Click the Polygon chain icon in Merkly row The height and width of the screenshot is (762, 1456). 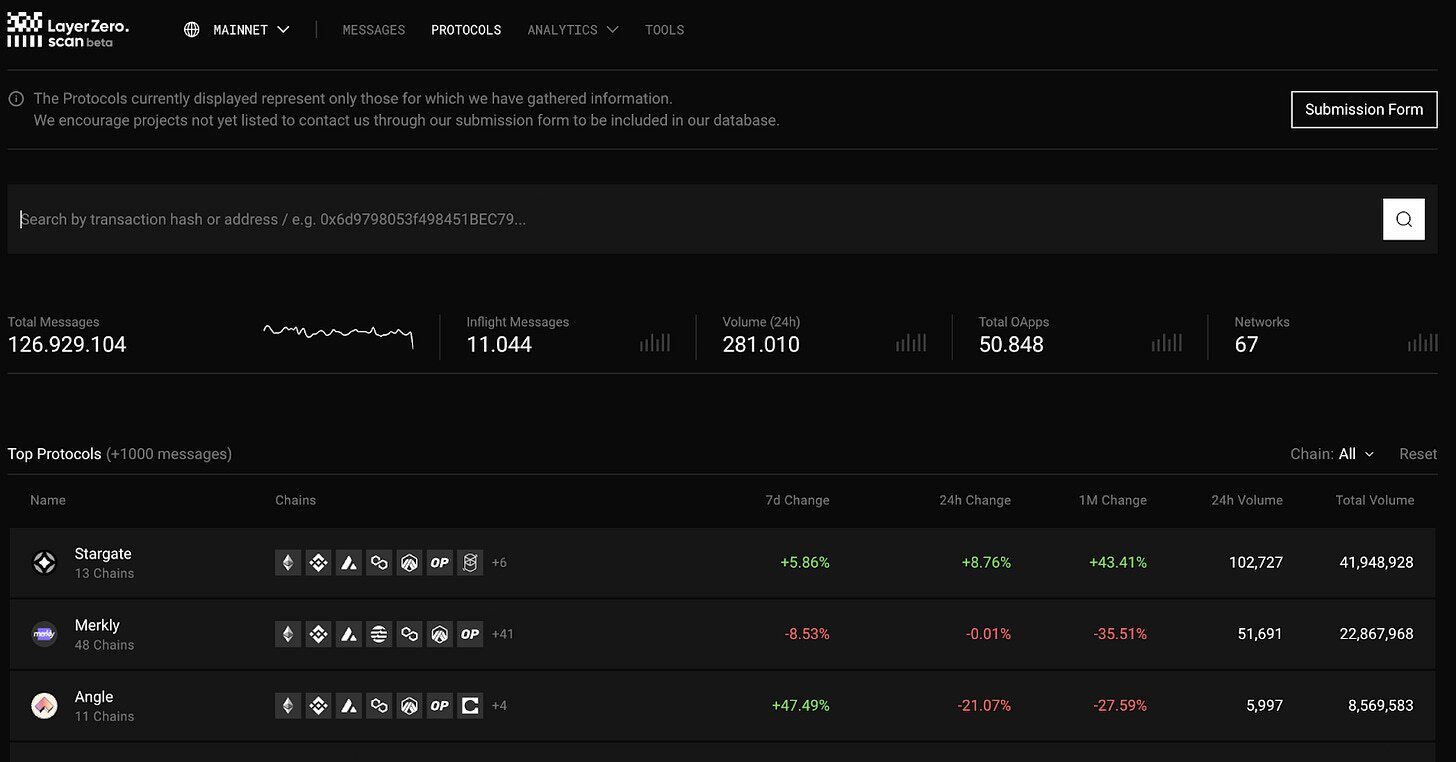(x=409, y=634)
